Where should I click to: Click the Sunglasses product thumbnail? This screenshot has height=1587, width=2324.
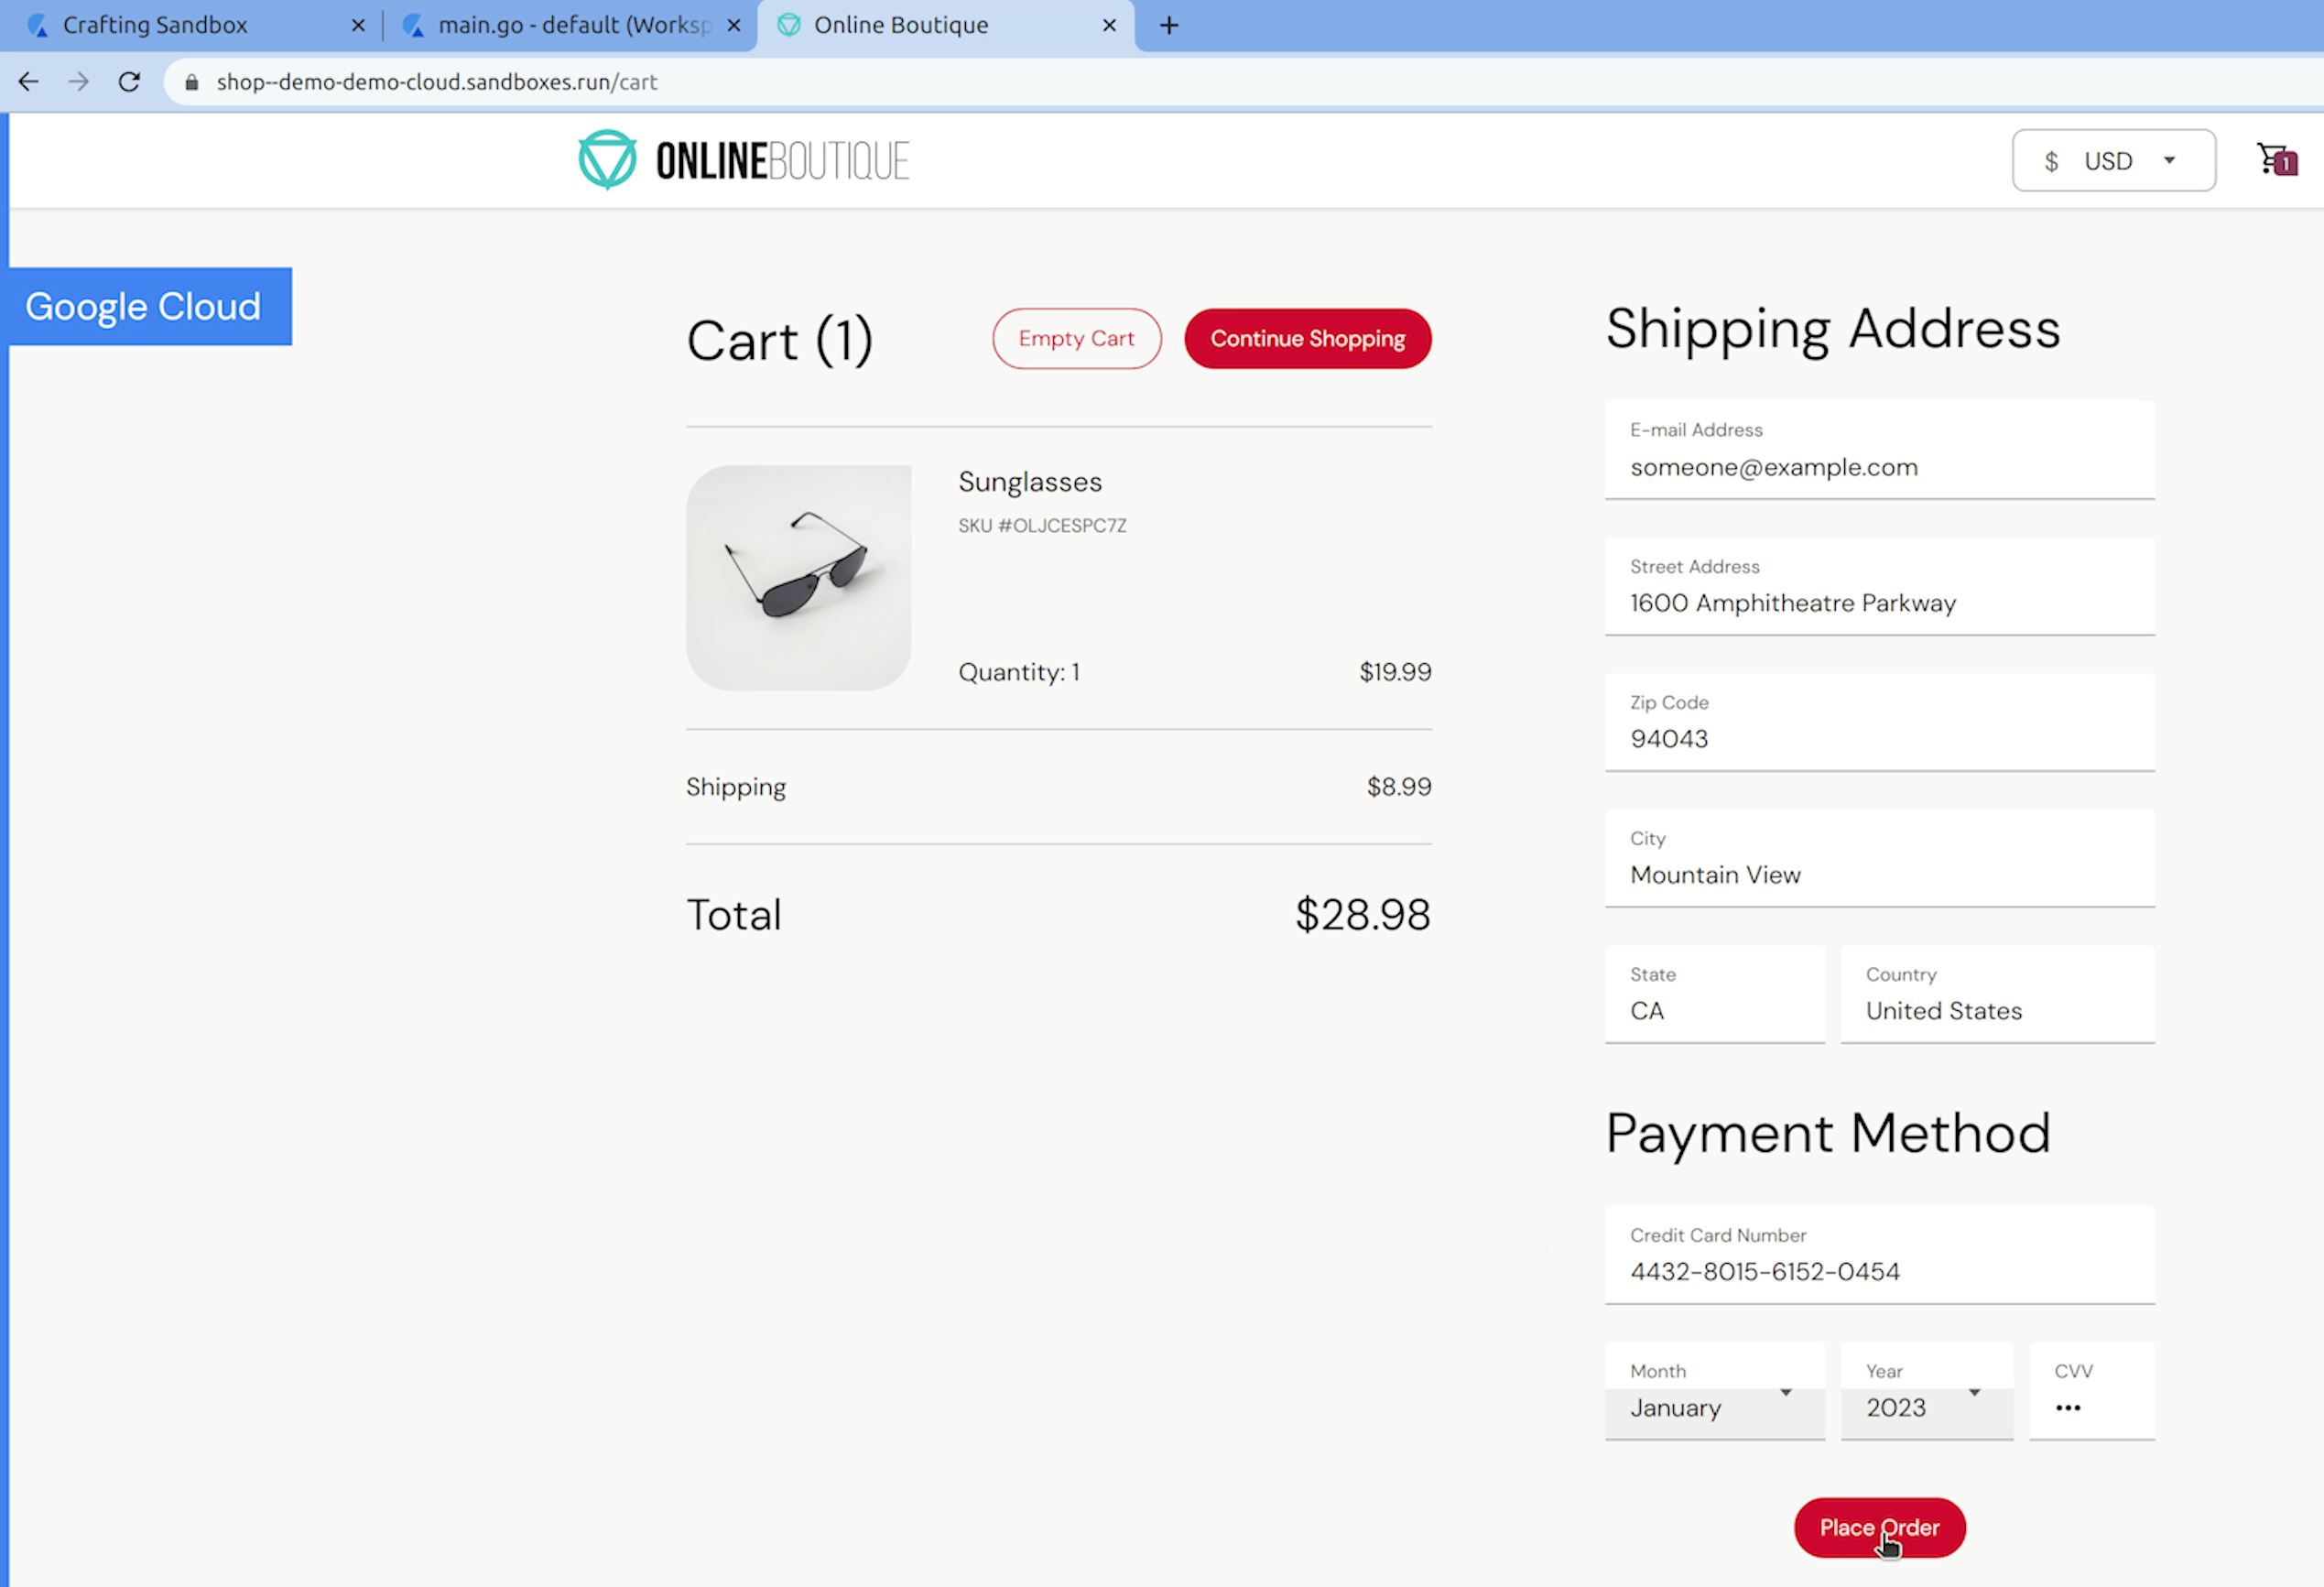[x=798, y=577]
